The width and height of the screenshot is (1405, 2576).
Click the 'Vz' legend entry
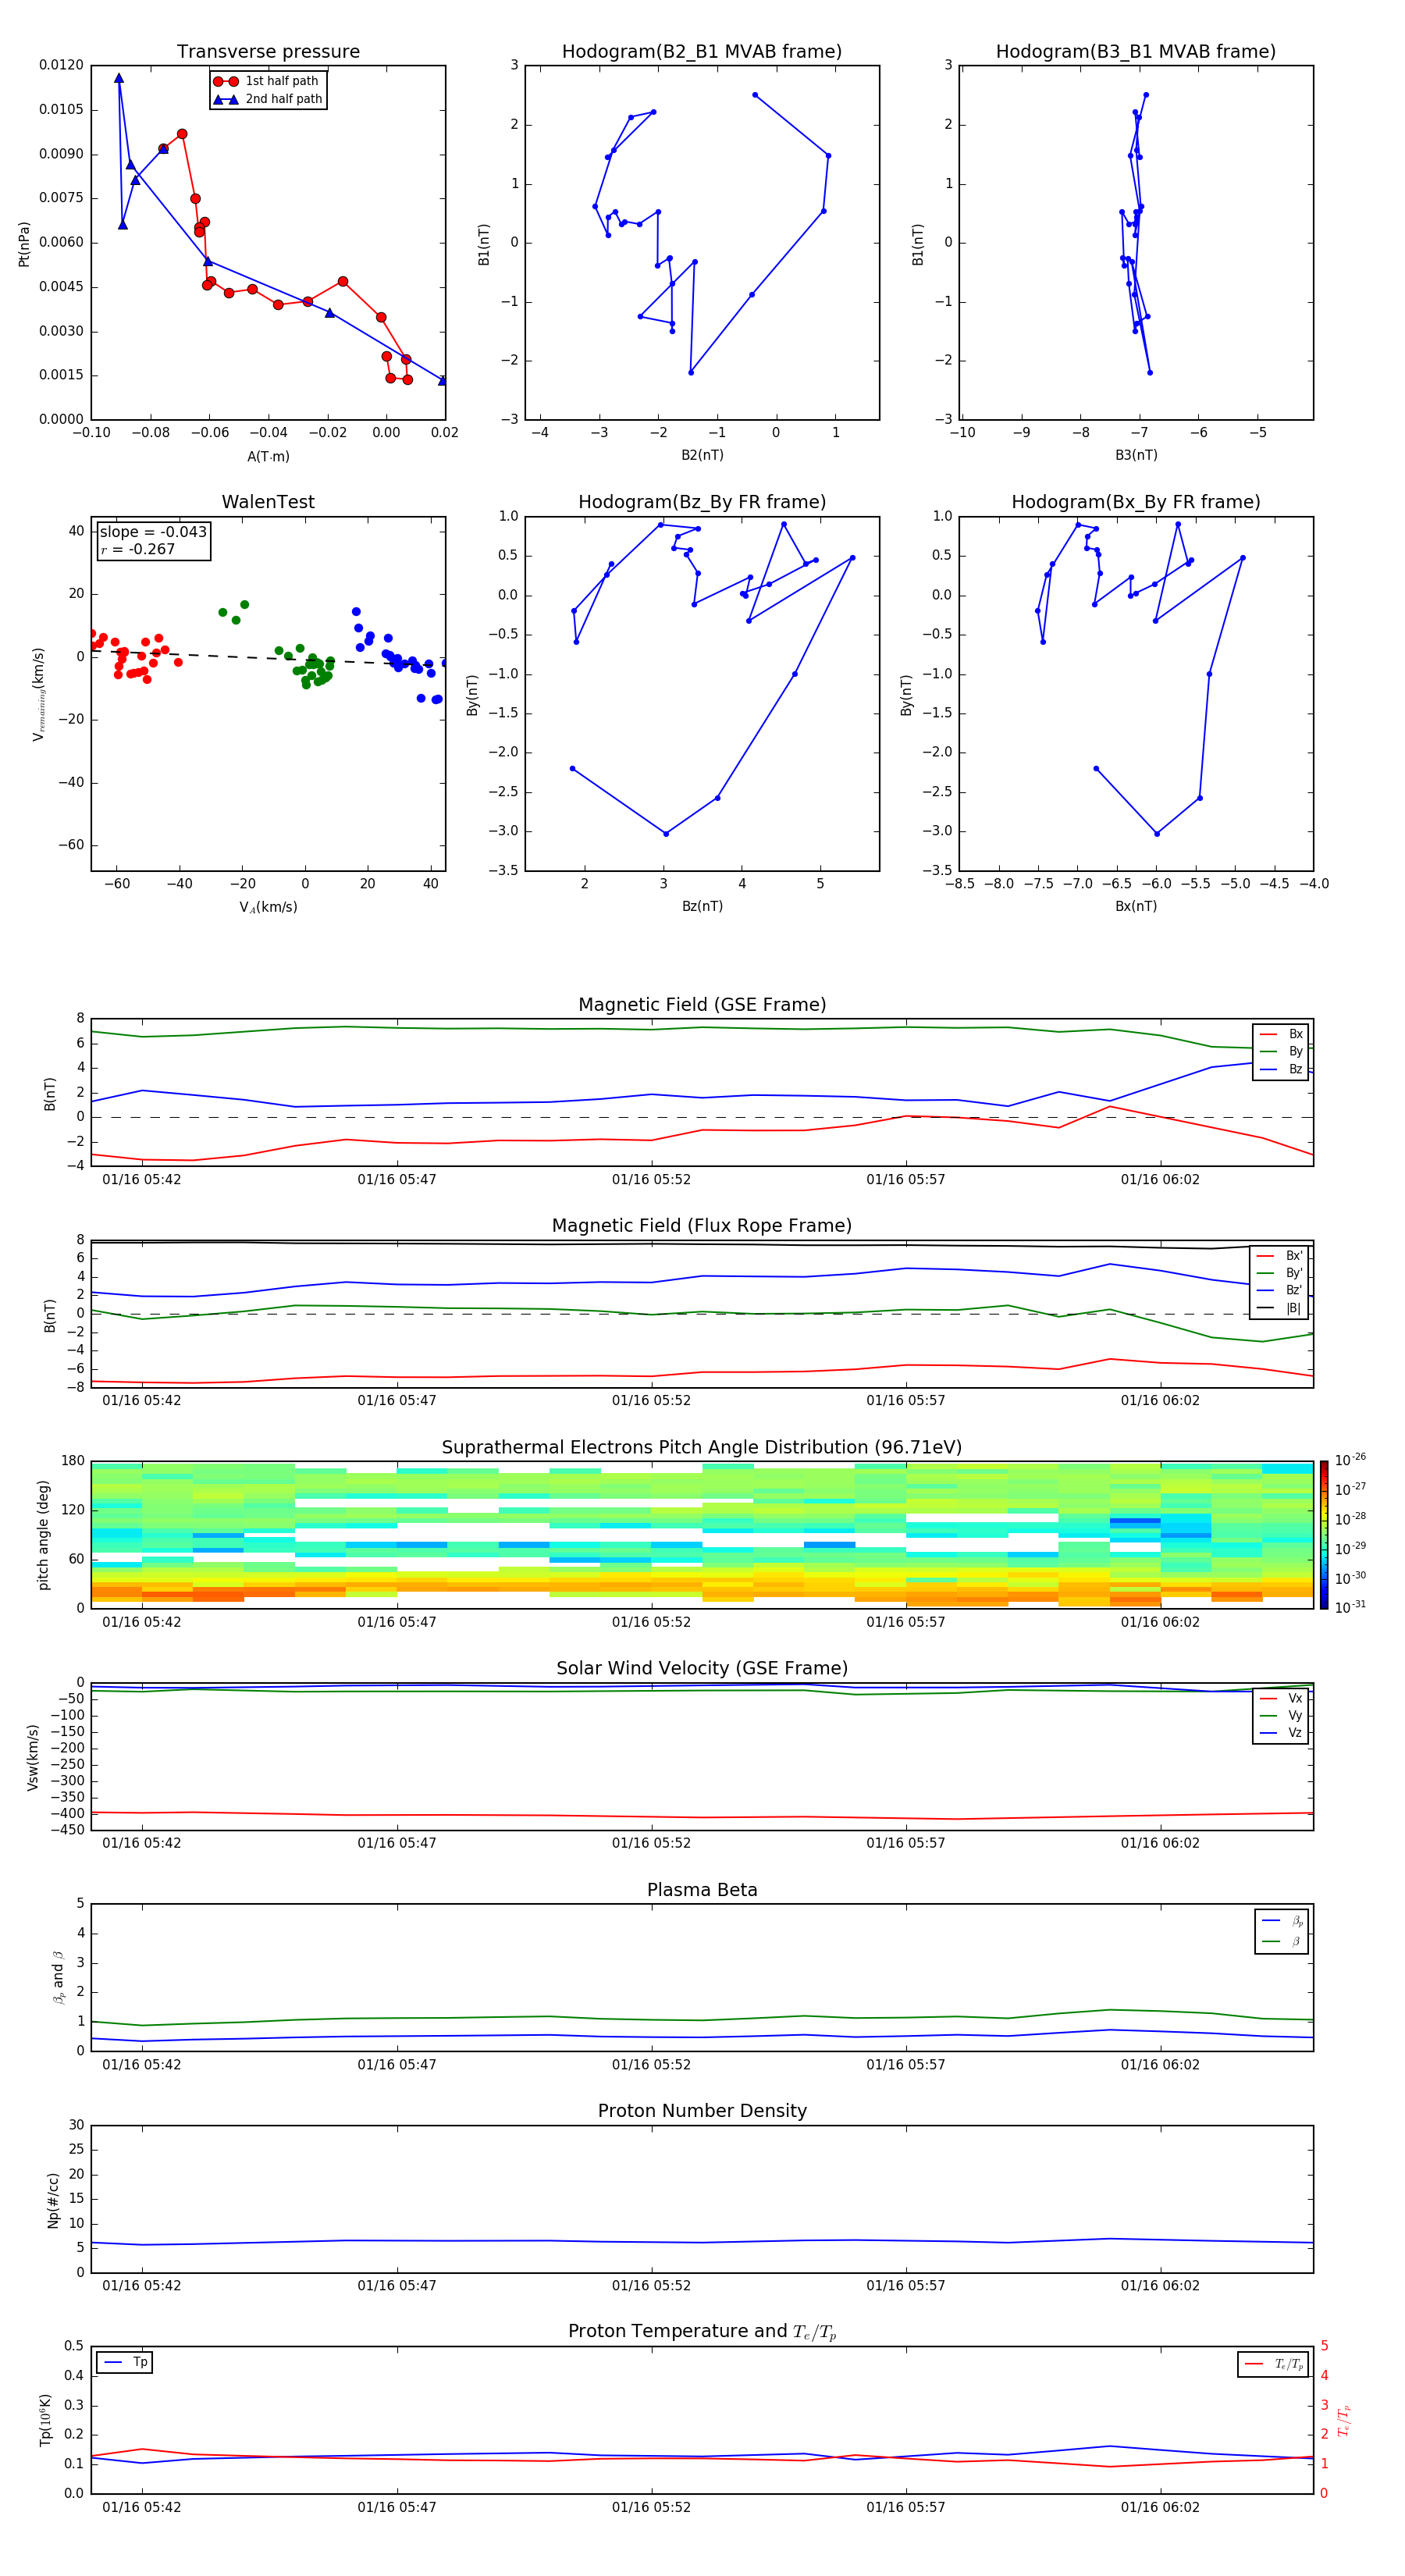(1281, 1733)
